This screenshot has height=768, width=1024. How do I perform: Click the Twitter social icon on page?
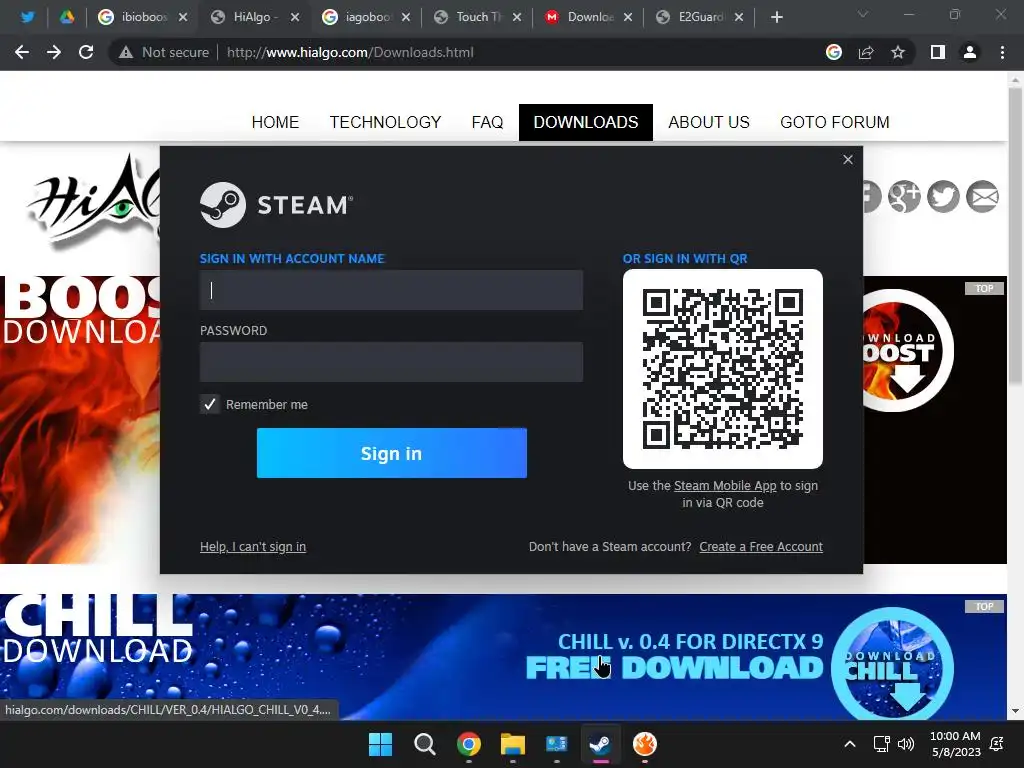pos(943,197)
